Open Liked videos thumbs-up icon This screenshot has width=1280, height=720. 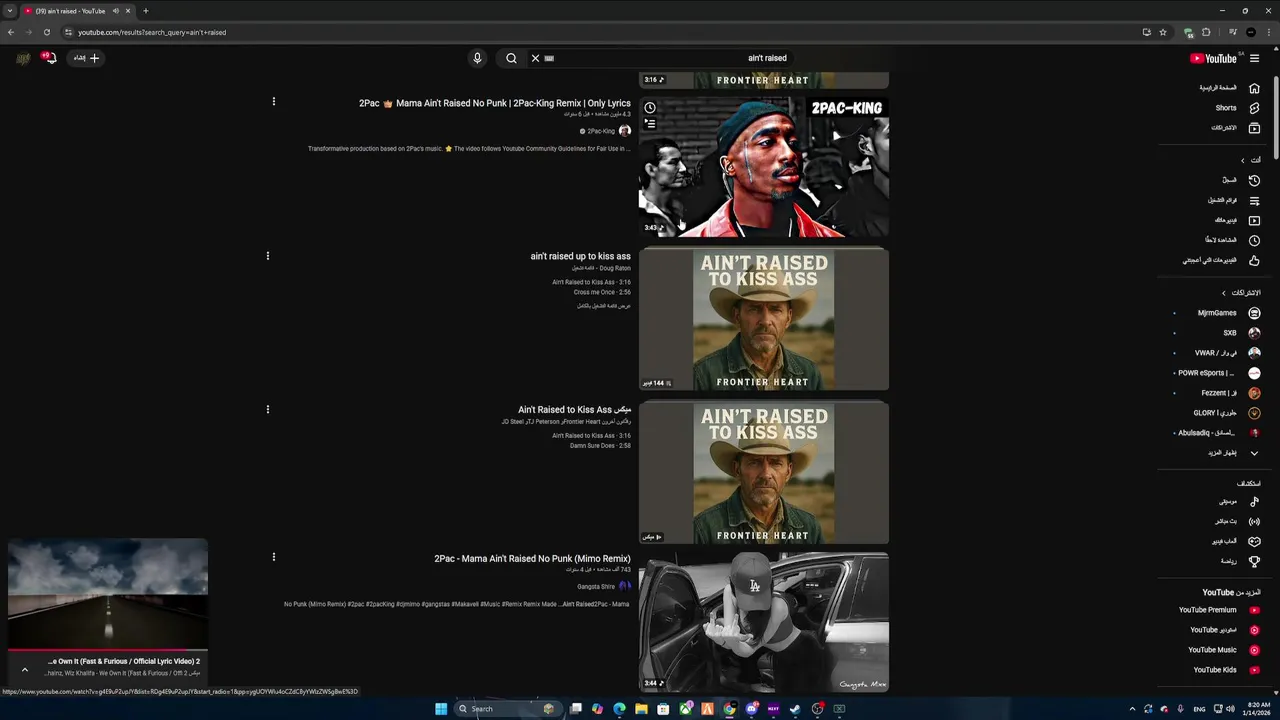[1254, 260]
